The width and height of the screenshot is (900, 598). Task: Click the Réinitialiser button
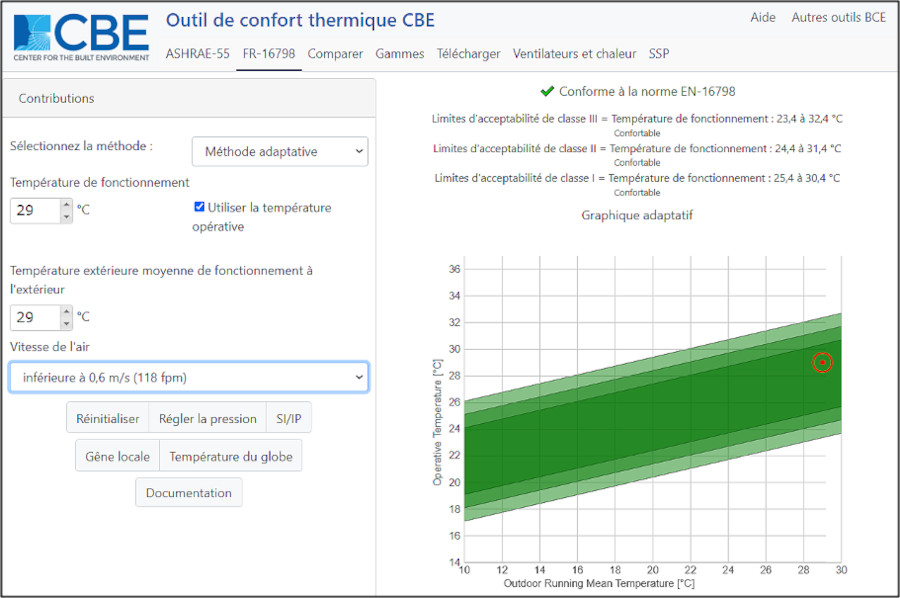coord(108,418)
